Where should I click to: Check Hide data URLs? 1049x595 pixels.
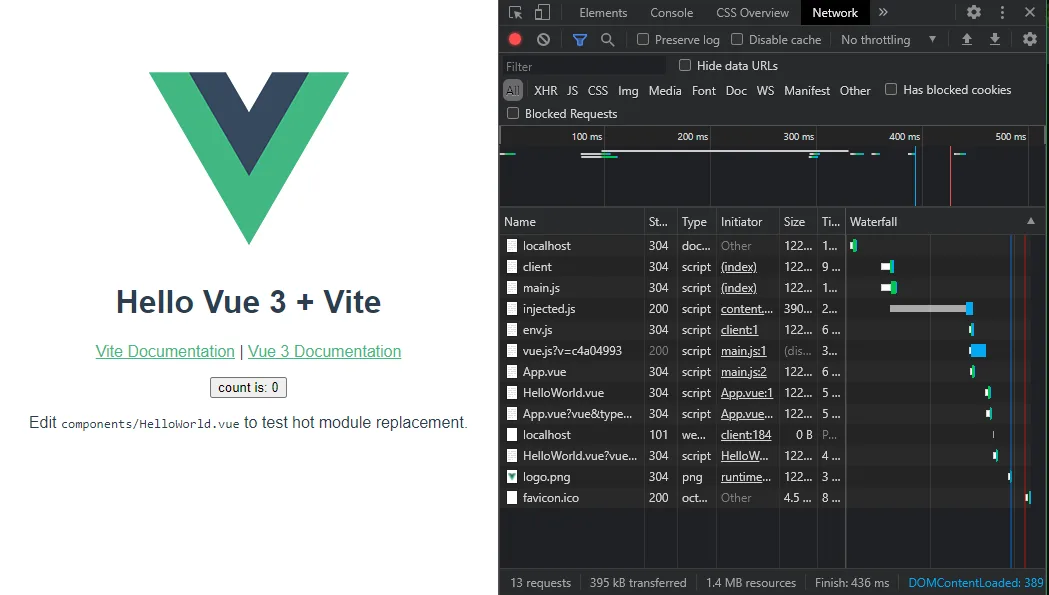[x=685, y=65]
